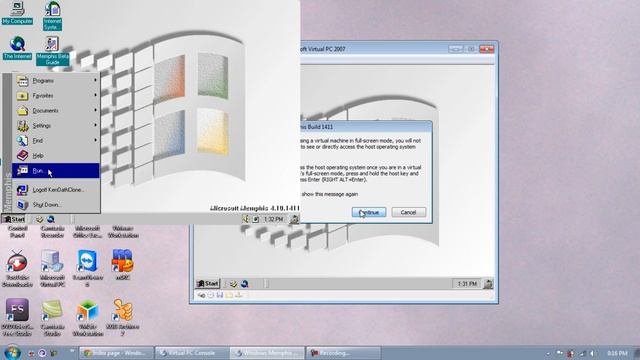Image resolution: width=640 pixels, height=360 pixels.
Task: Expand the Settings submenu arrow
Action: point(95,125)
